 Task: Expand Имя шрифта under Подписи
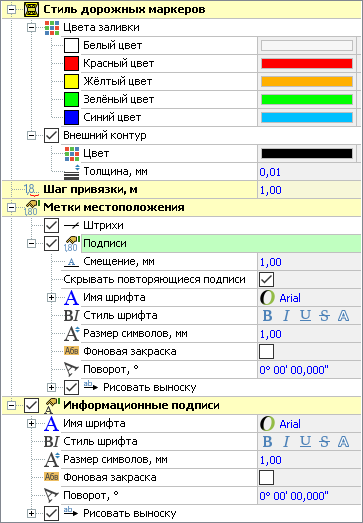coord(51,298)
